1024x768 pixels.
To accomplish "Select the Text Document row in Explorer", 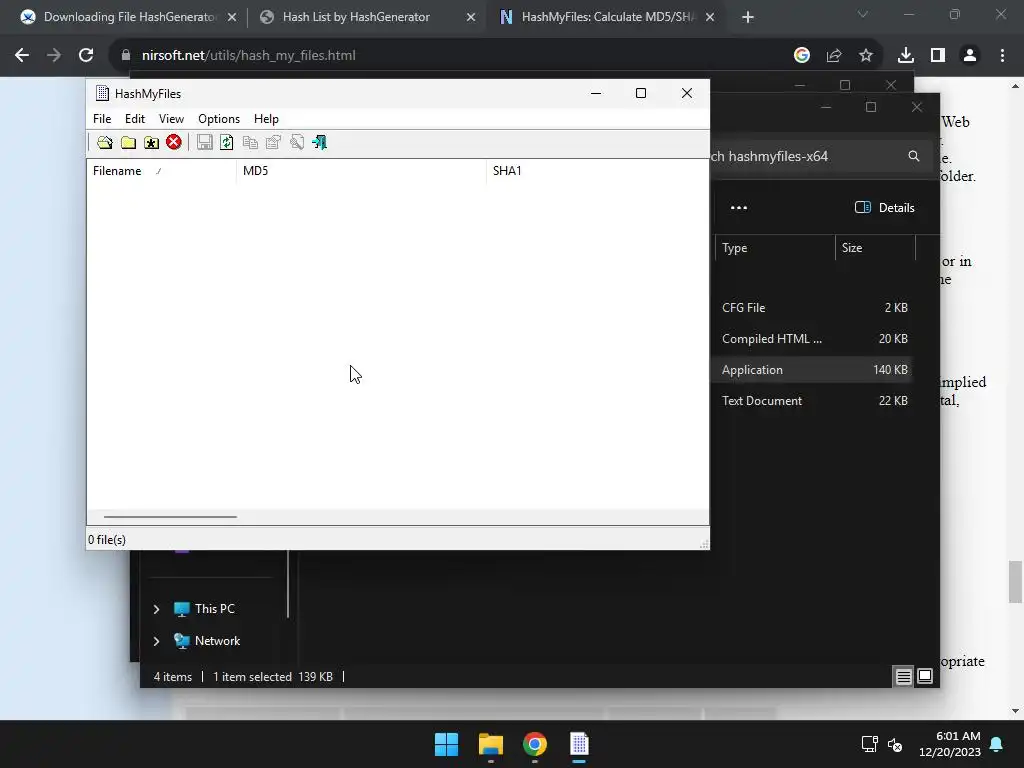I will (x=812, y=401).
